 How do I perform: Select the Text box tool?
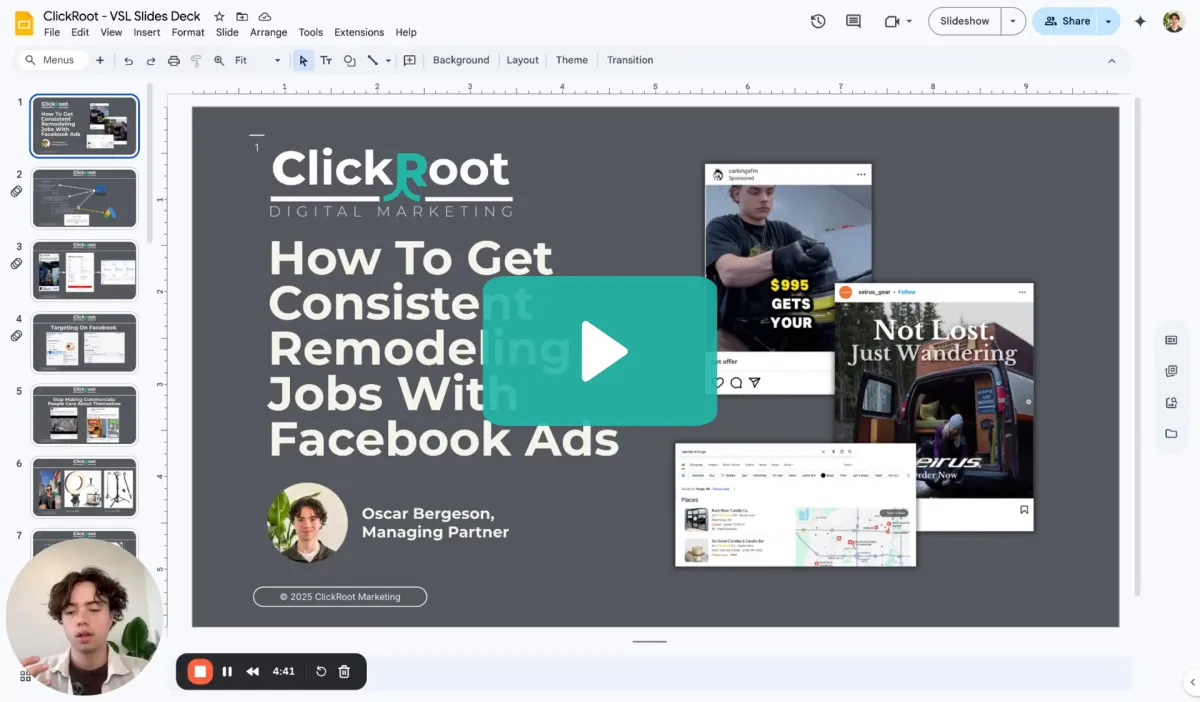coord(326,60)
